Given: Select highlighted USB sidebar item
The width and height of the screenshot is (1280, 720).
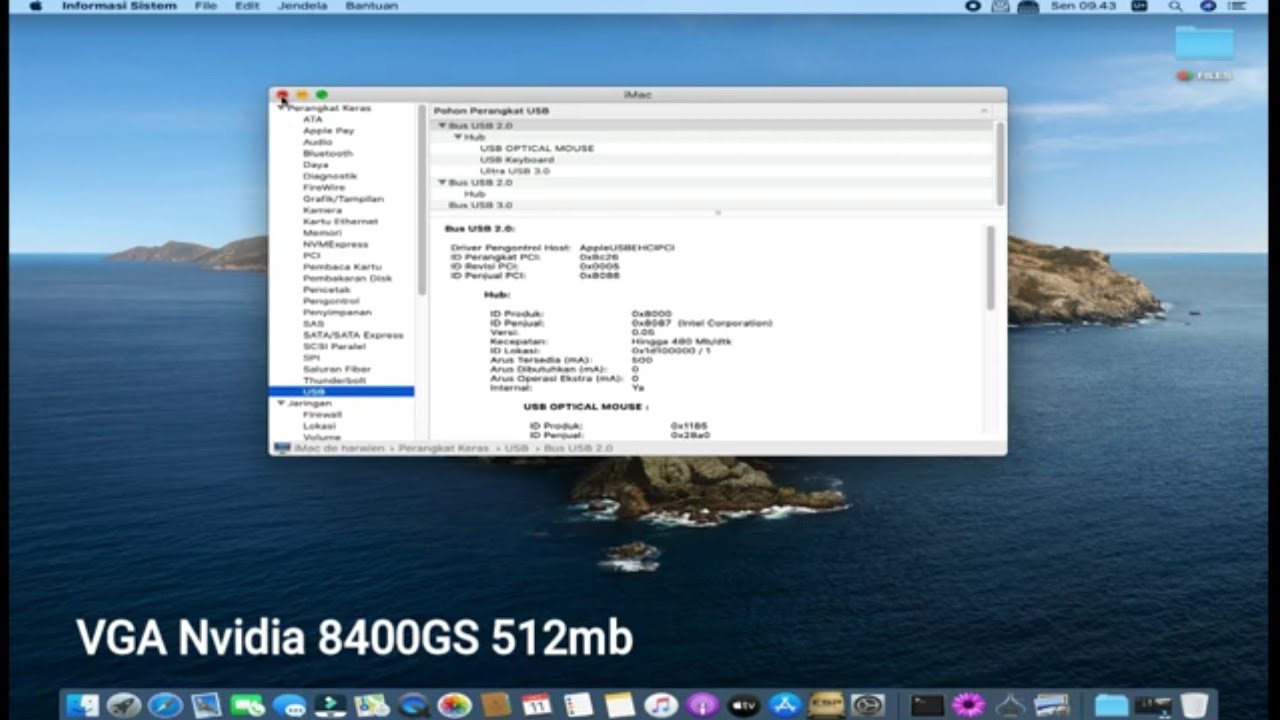Looking at the screenshot, I should pyautogui.click(x=341, y=392).
